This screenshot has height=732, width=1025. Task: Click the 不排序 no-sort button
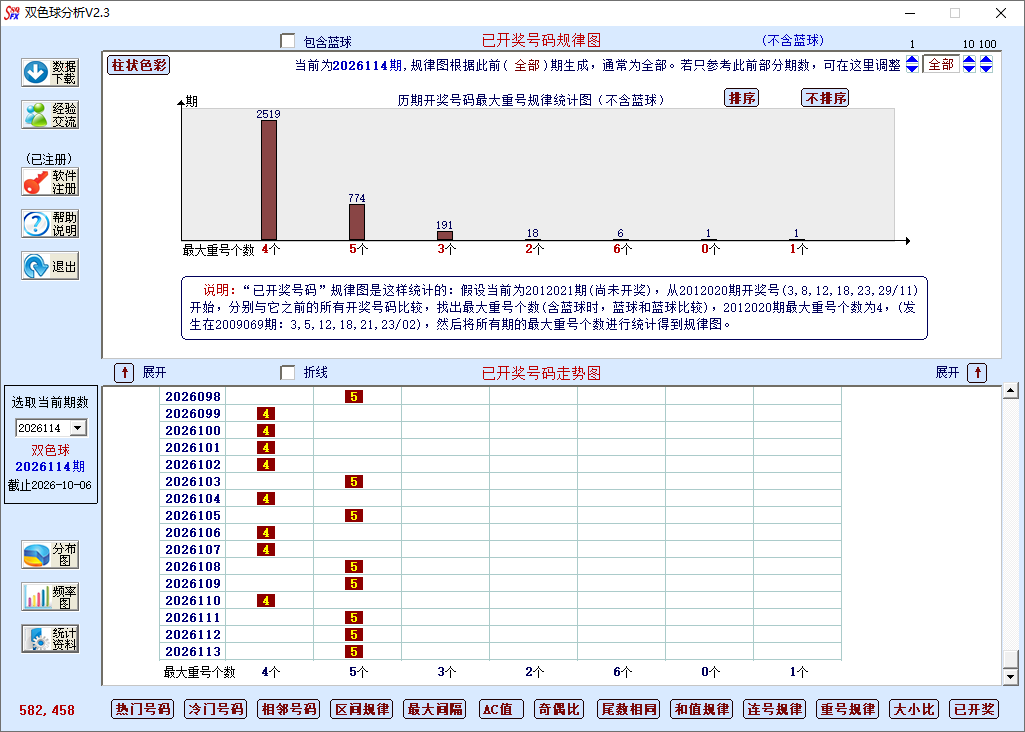pos(825,98)
